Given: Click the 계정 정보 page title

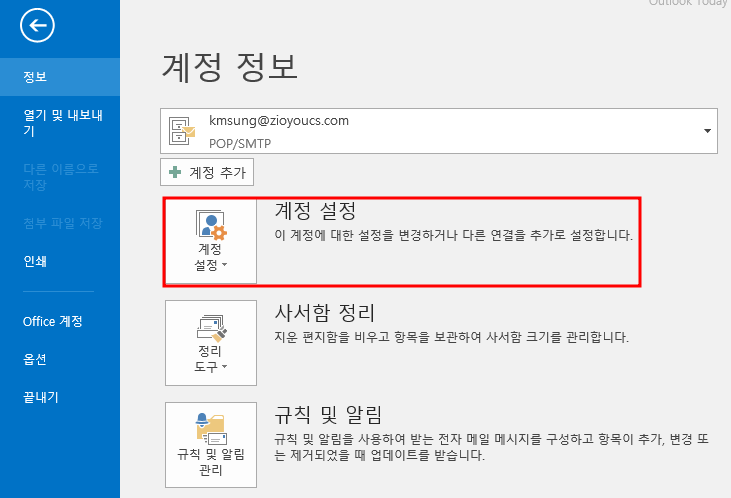Looking at the screenshot, I should click(229, 67).
